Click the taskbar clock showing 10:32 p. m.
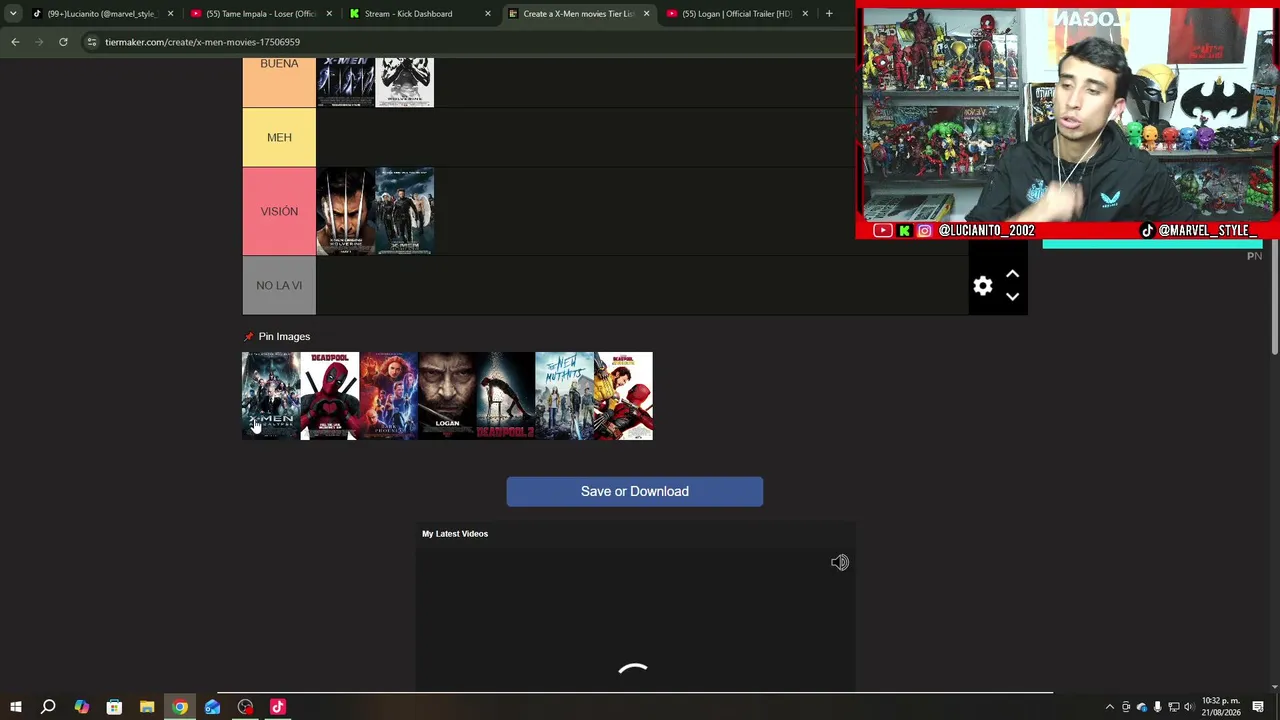This screenshot has width=1280, height=720. [x=1221, y=707]
